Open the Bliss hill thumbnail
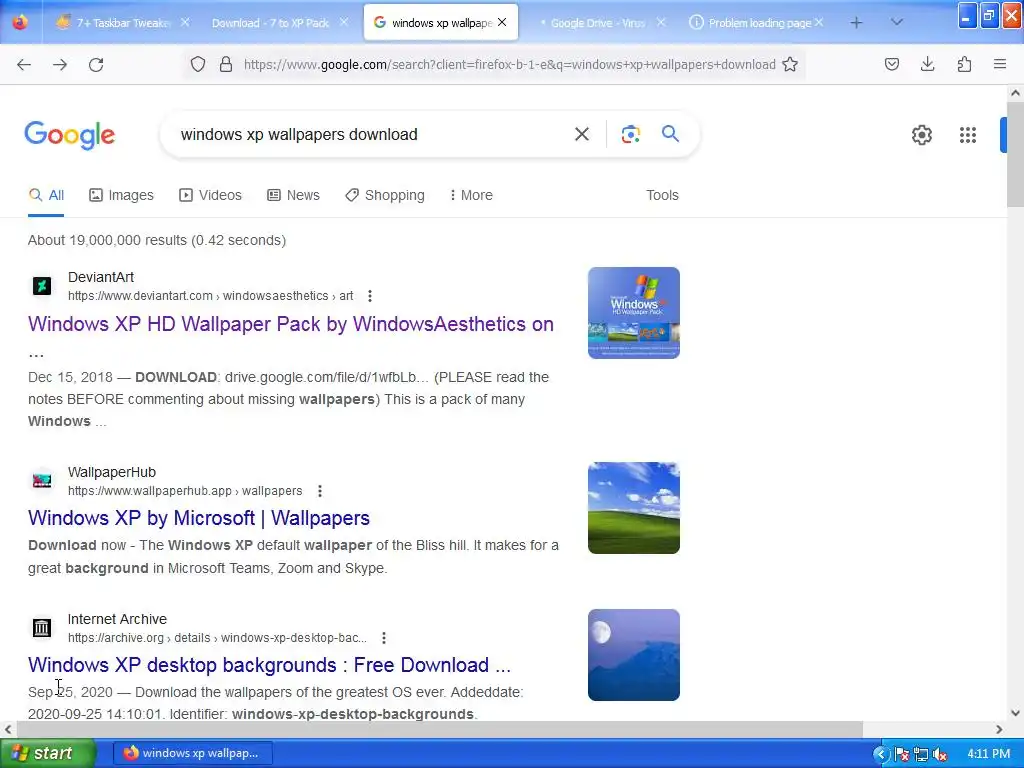1024x768 pixels. (633, 508)
